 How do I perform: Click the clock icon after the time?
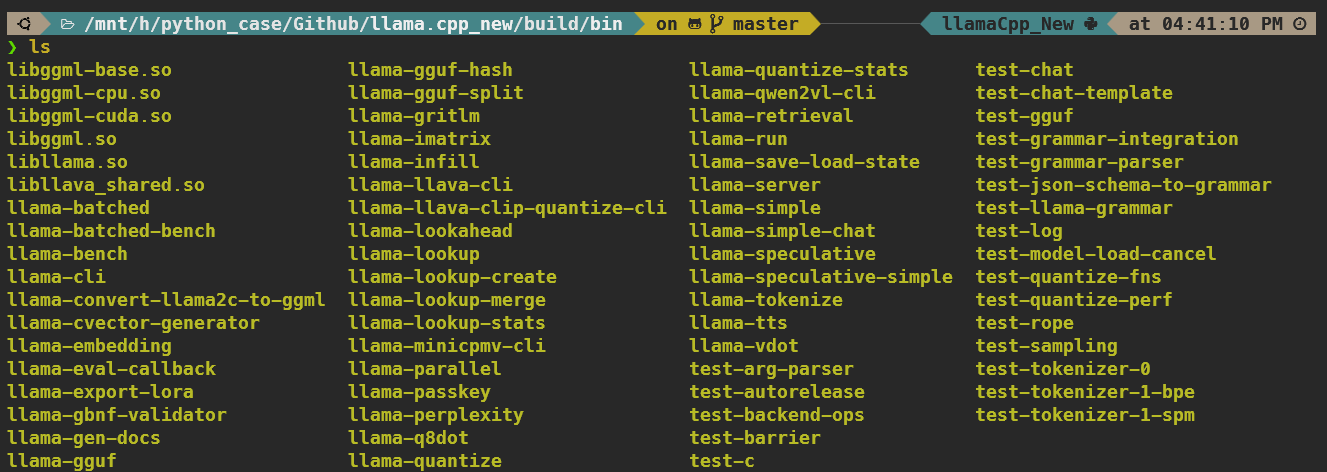pyautogui.click(x=1299, y=23)
